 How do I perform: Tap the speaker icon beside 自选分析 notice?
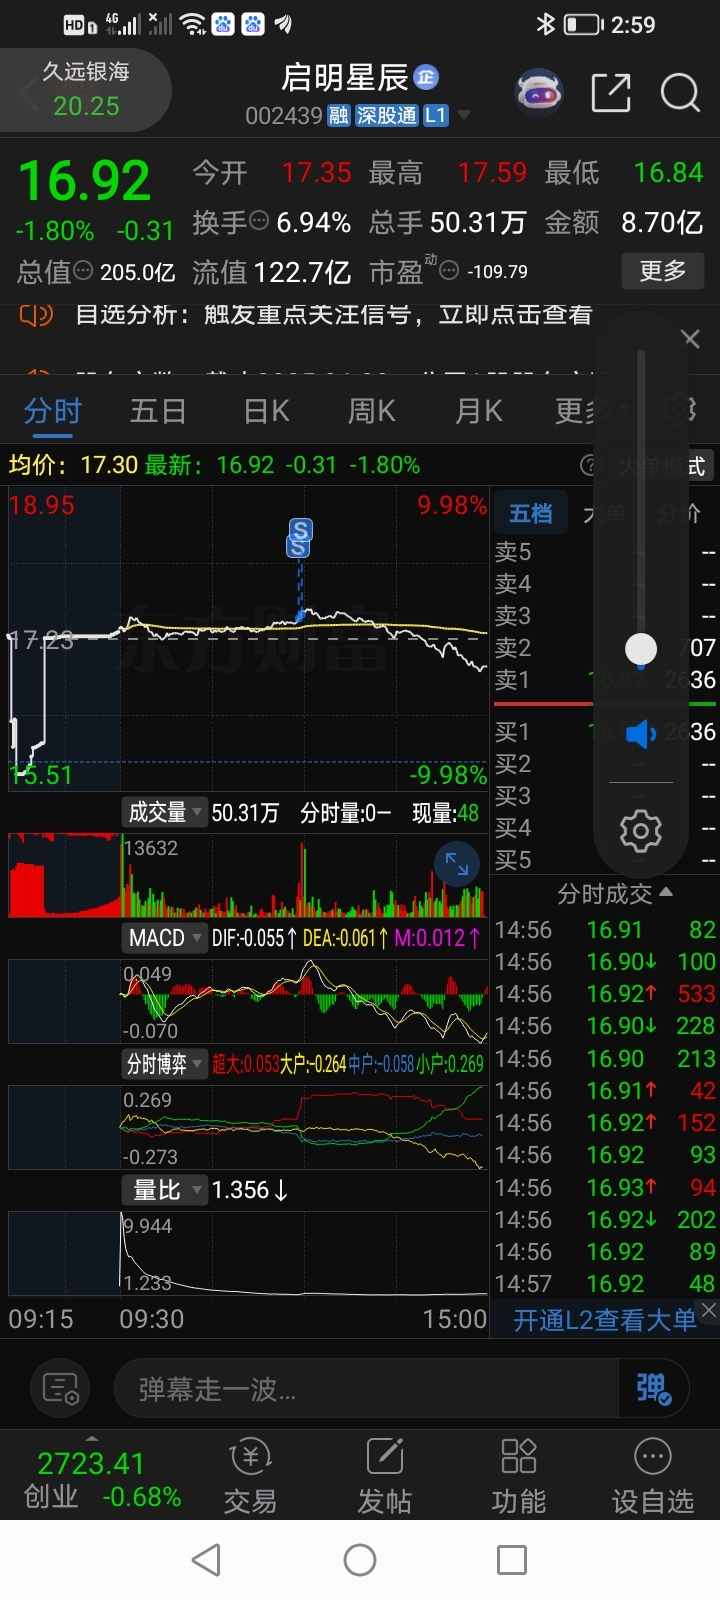36,316
